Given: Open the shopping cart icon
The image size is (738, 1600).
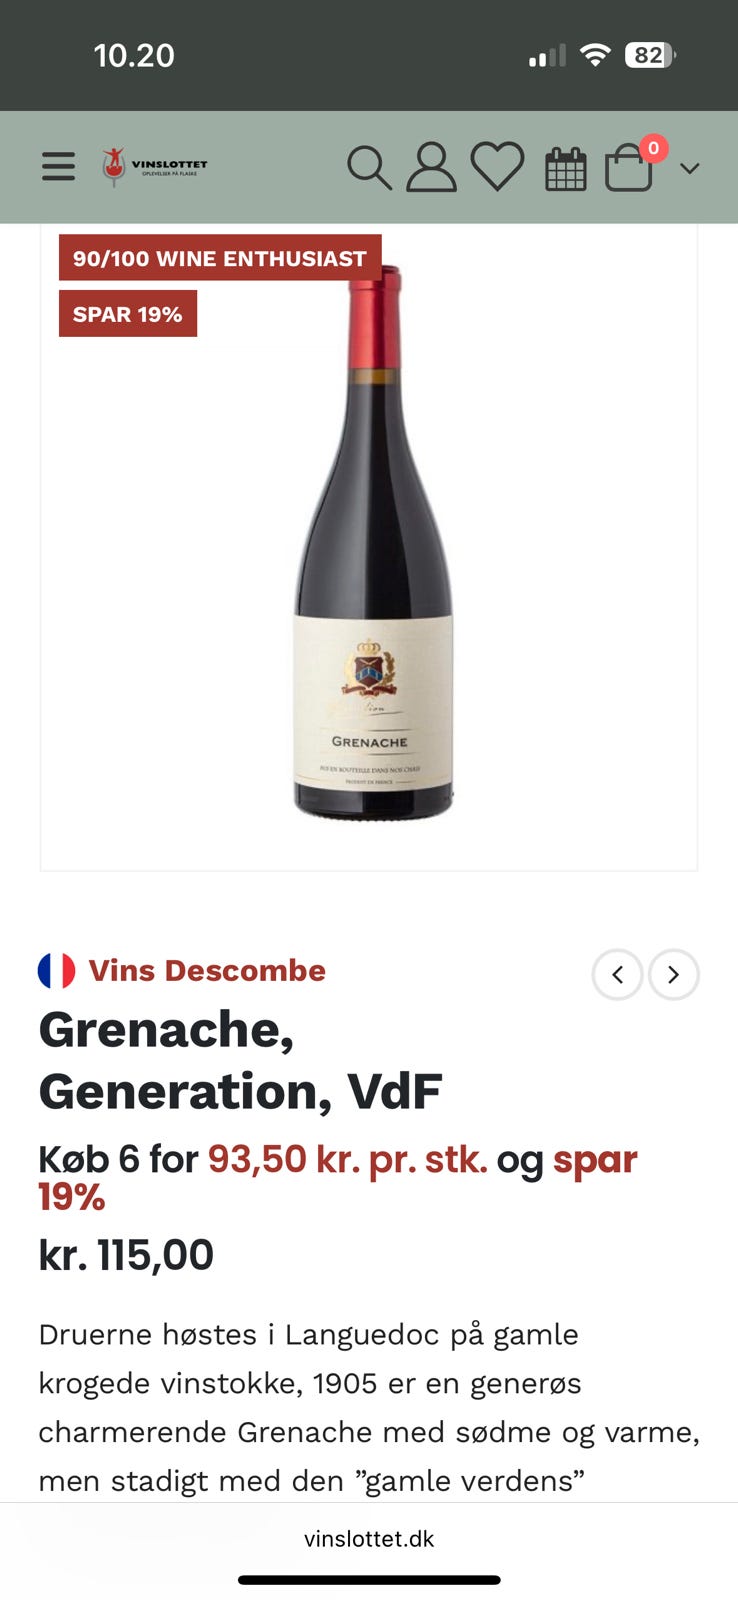Looking at the screenshot, I should (x=629, y=168).
